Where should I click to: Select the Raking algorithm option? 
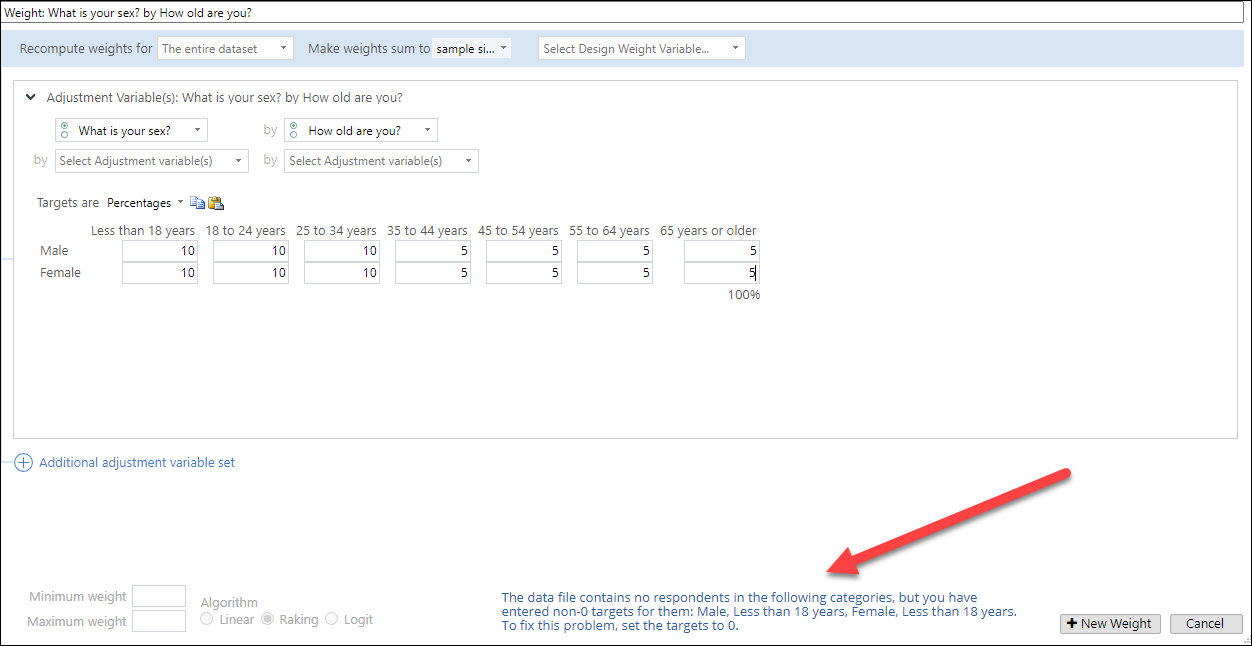[x=268, y=619]
